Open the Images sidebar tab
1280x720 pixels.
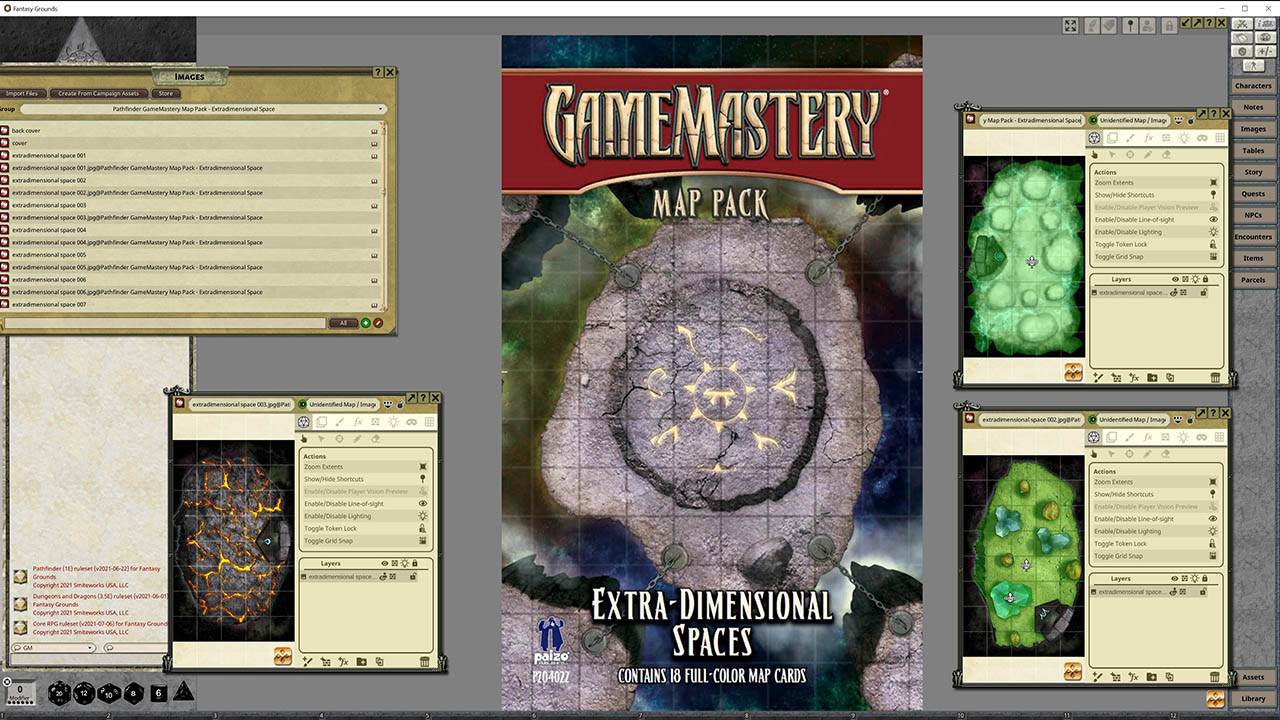tap(1253, 128)
